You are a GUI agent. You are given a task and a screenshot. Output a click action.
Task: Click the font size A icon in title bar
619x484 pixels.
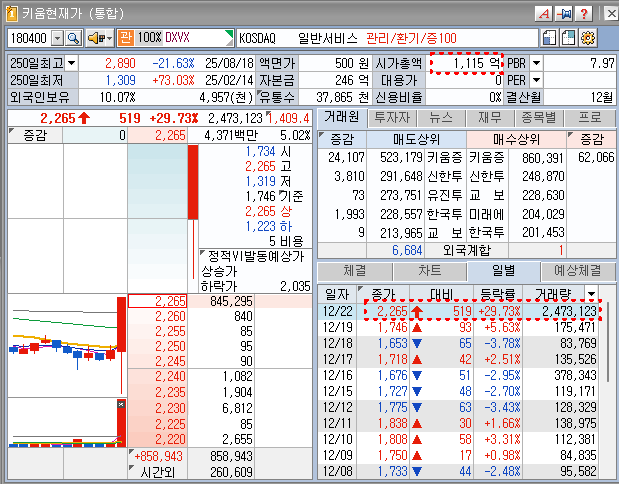[x=544, y=14]
